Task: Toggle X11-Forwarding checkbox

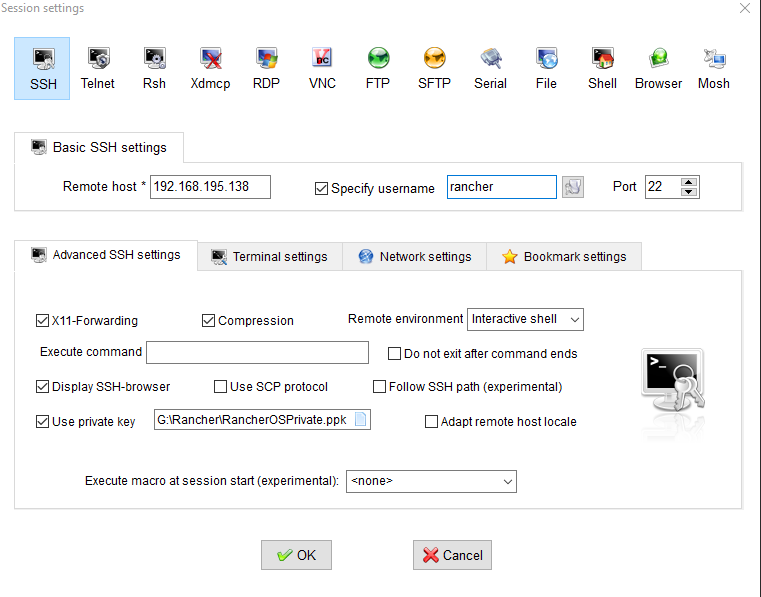Action: coord(42,320)
